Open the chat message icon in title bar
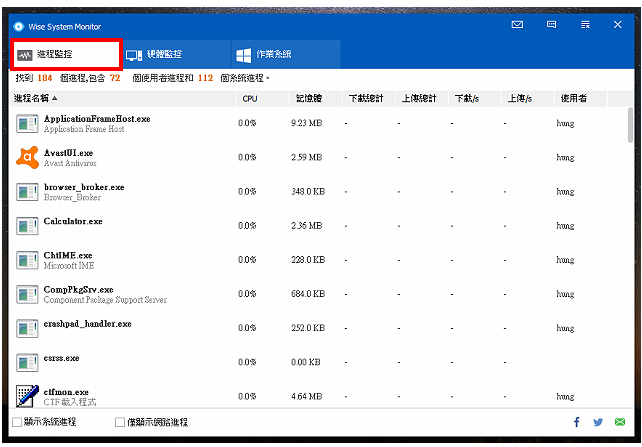This screenshot has height=447, width=642. [552, 25]
